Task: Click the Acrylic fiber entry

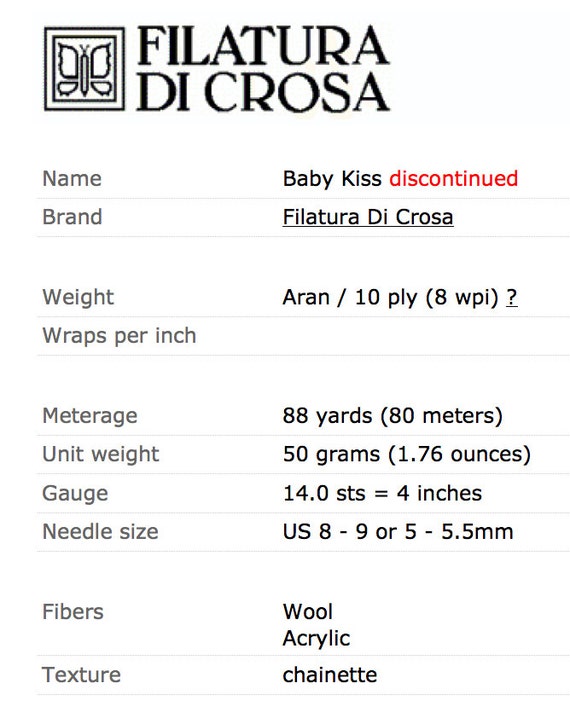Action: pos(316,638)
